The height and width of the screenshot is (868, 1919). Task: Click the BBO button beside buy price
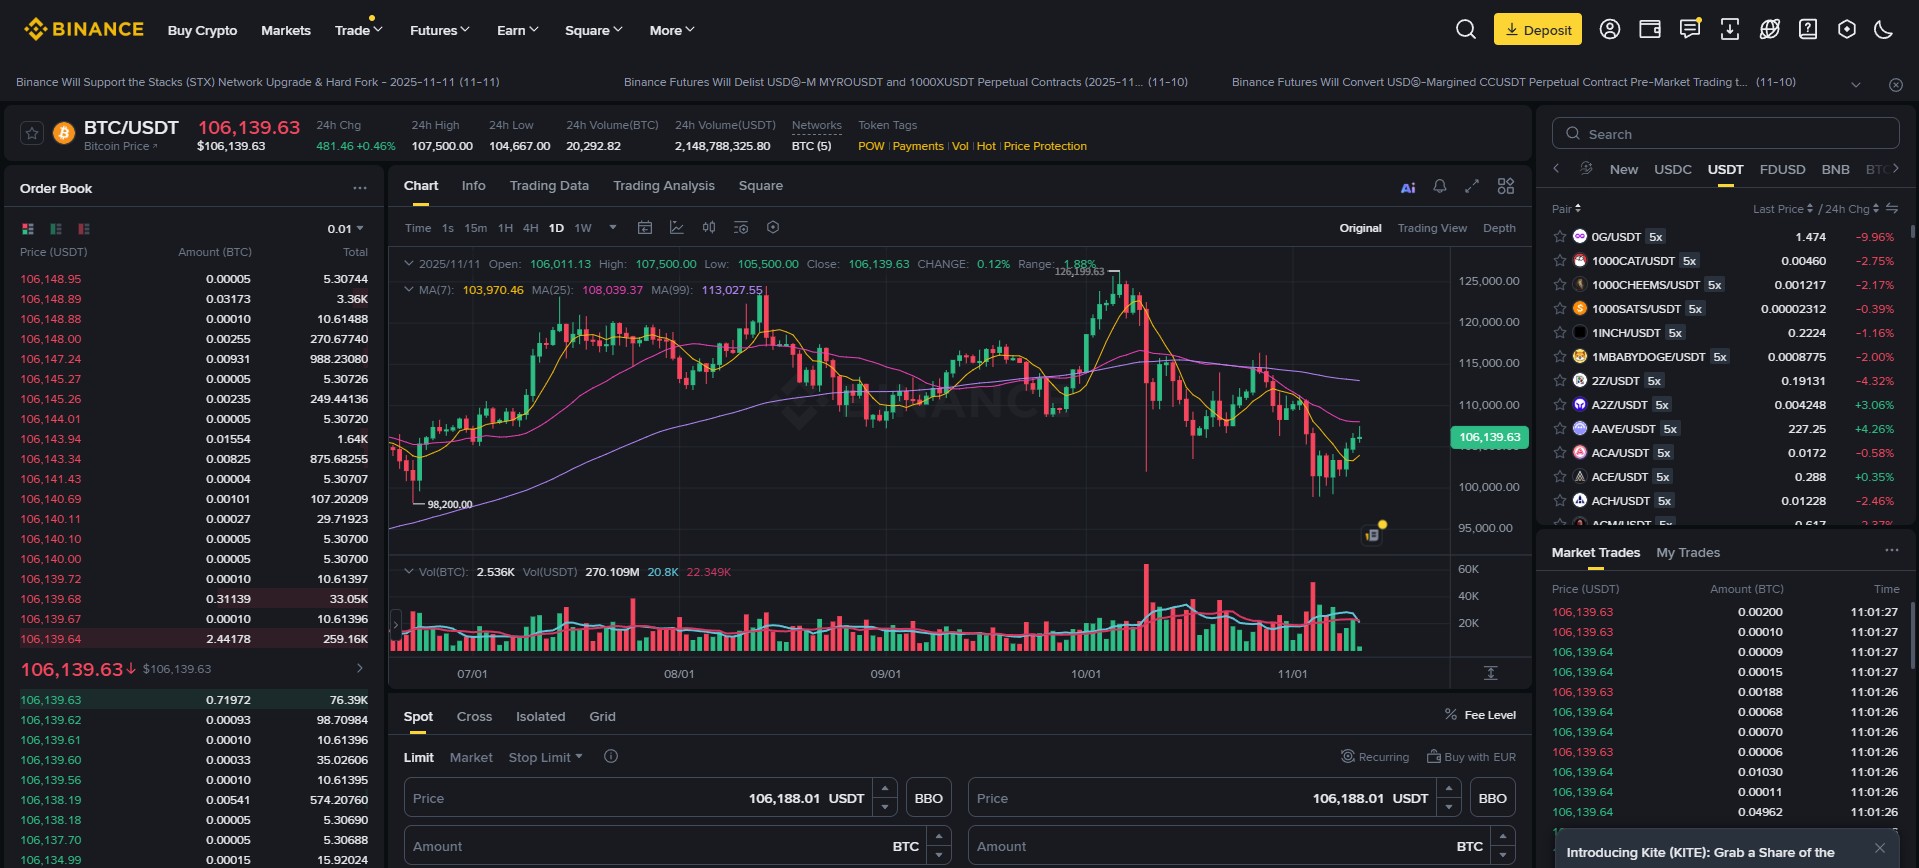pyautogui.click(x=928, y=798)
